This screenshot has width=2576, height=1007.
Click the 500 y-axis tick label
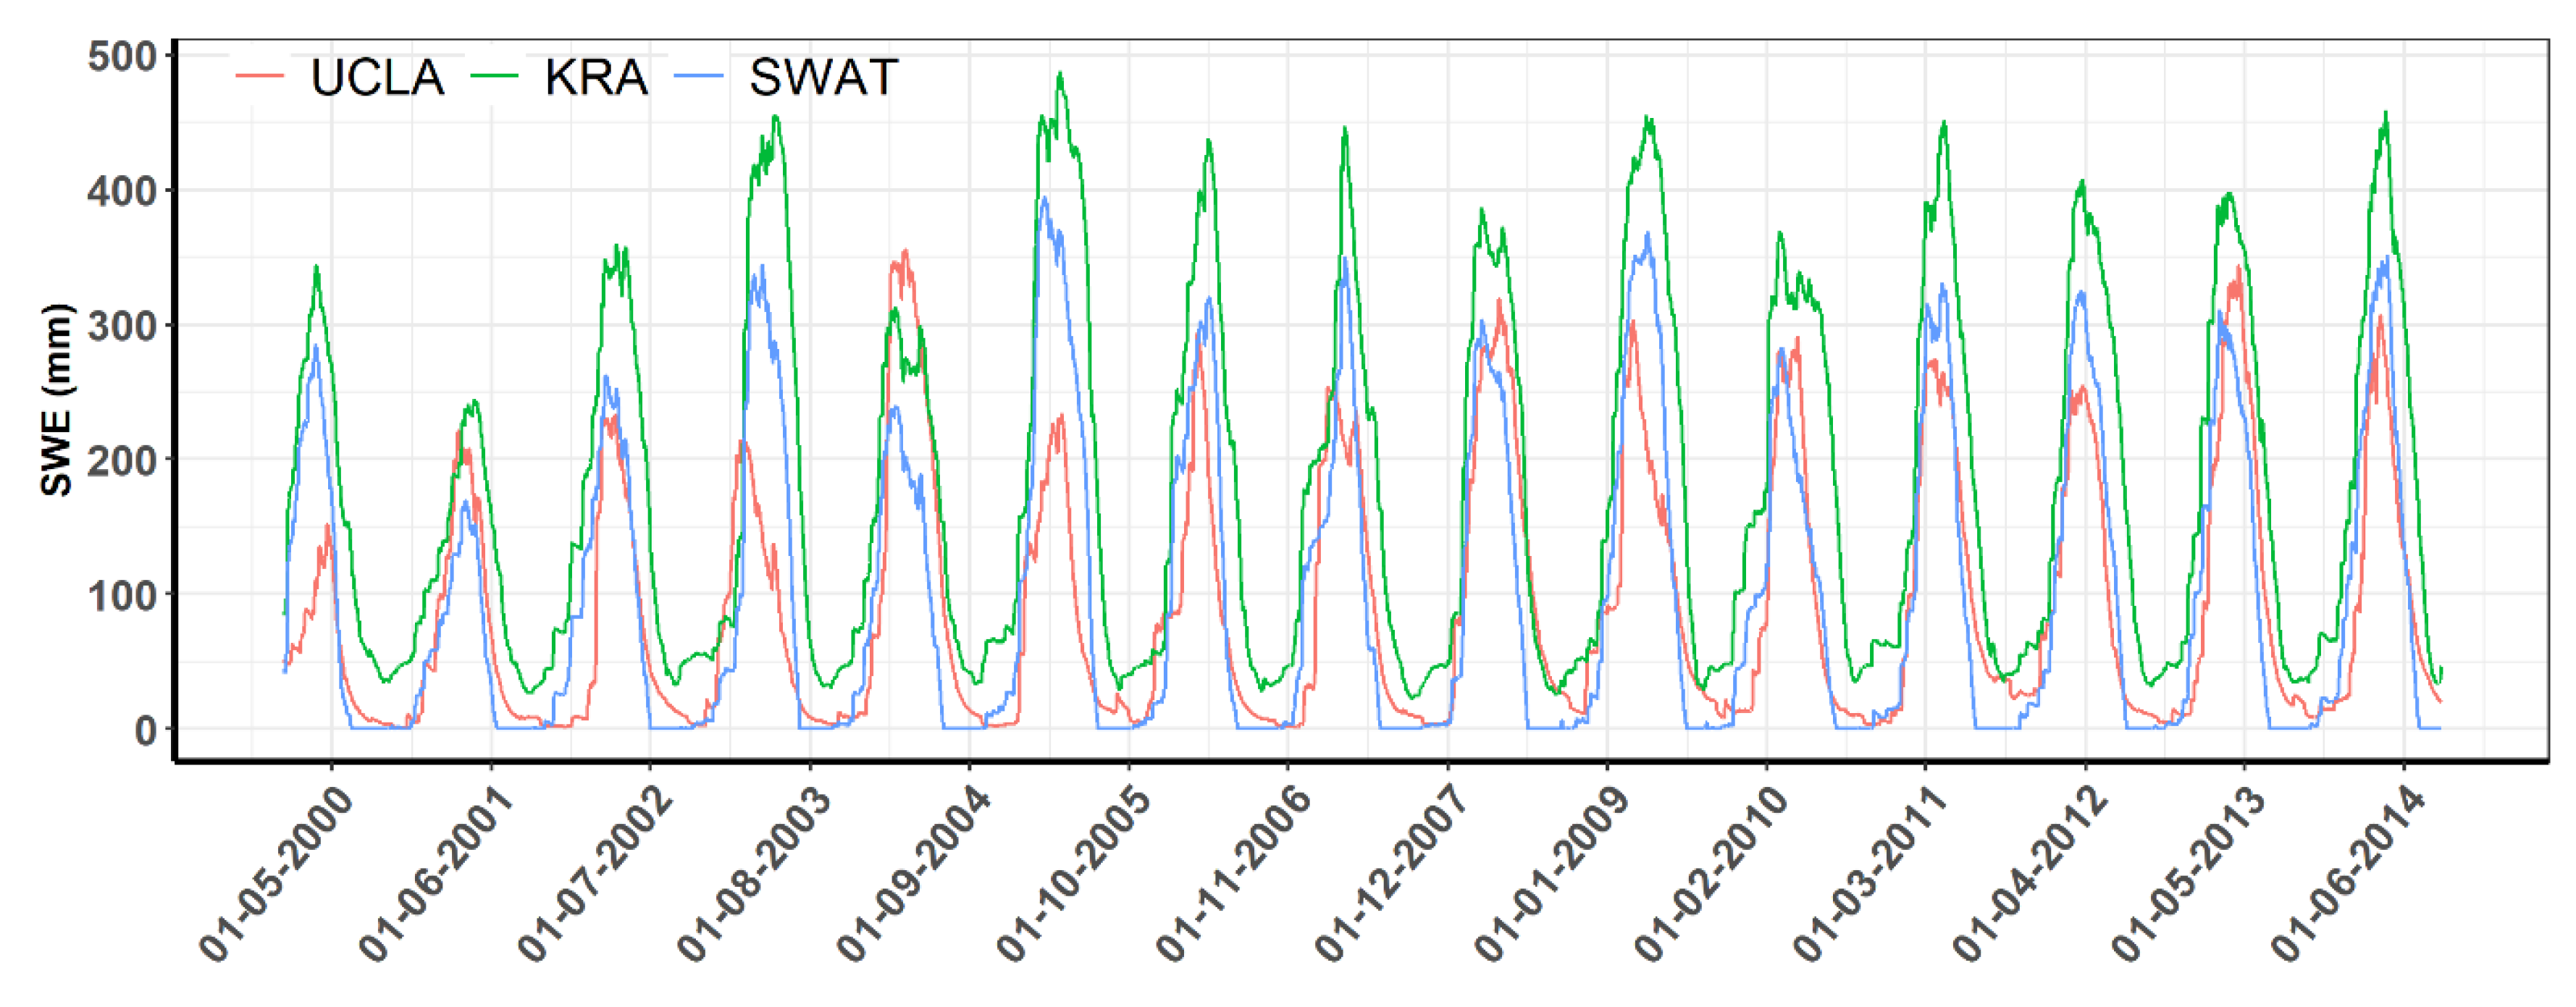[x=122, y=57]
